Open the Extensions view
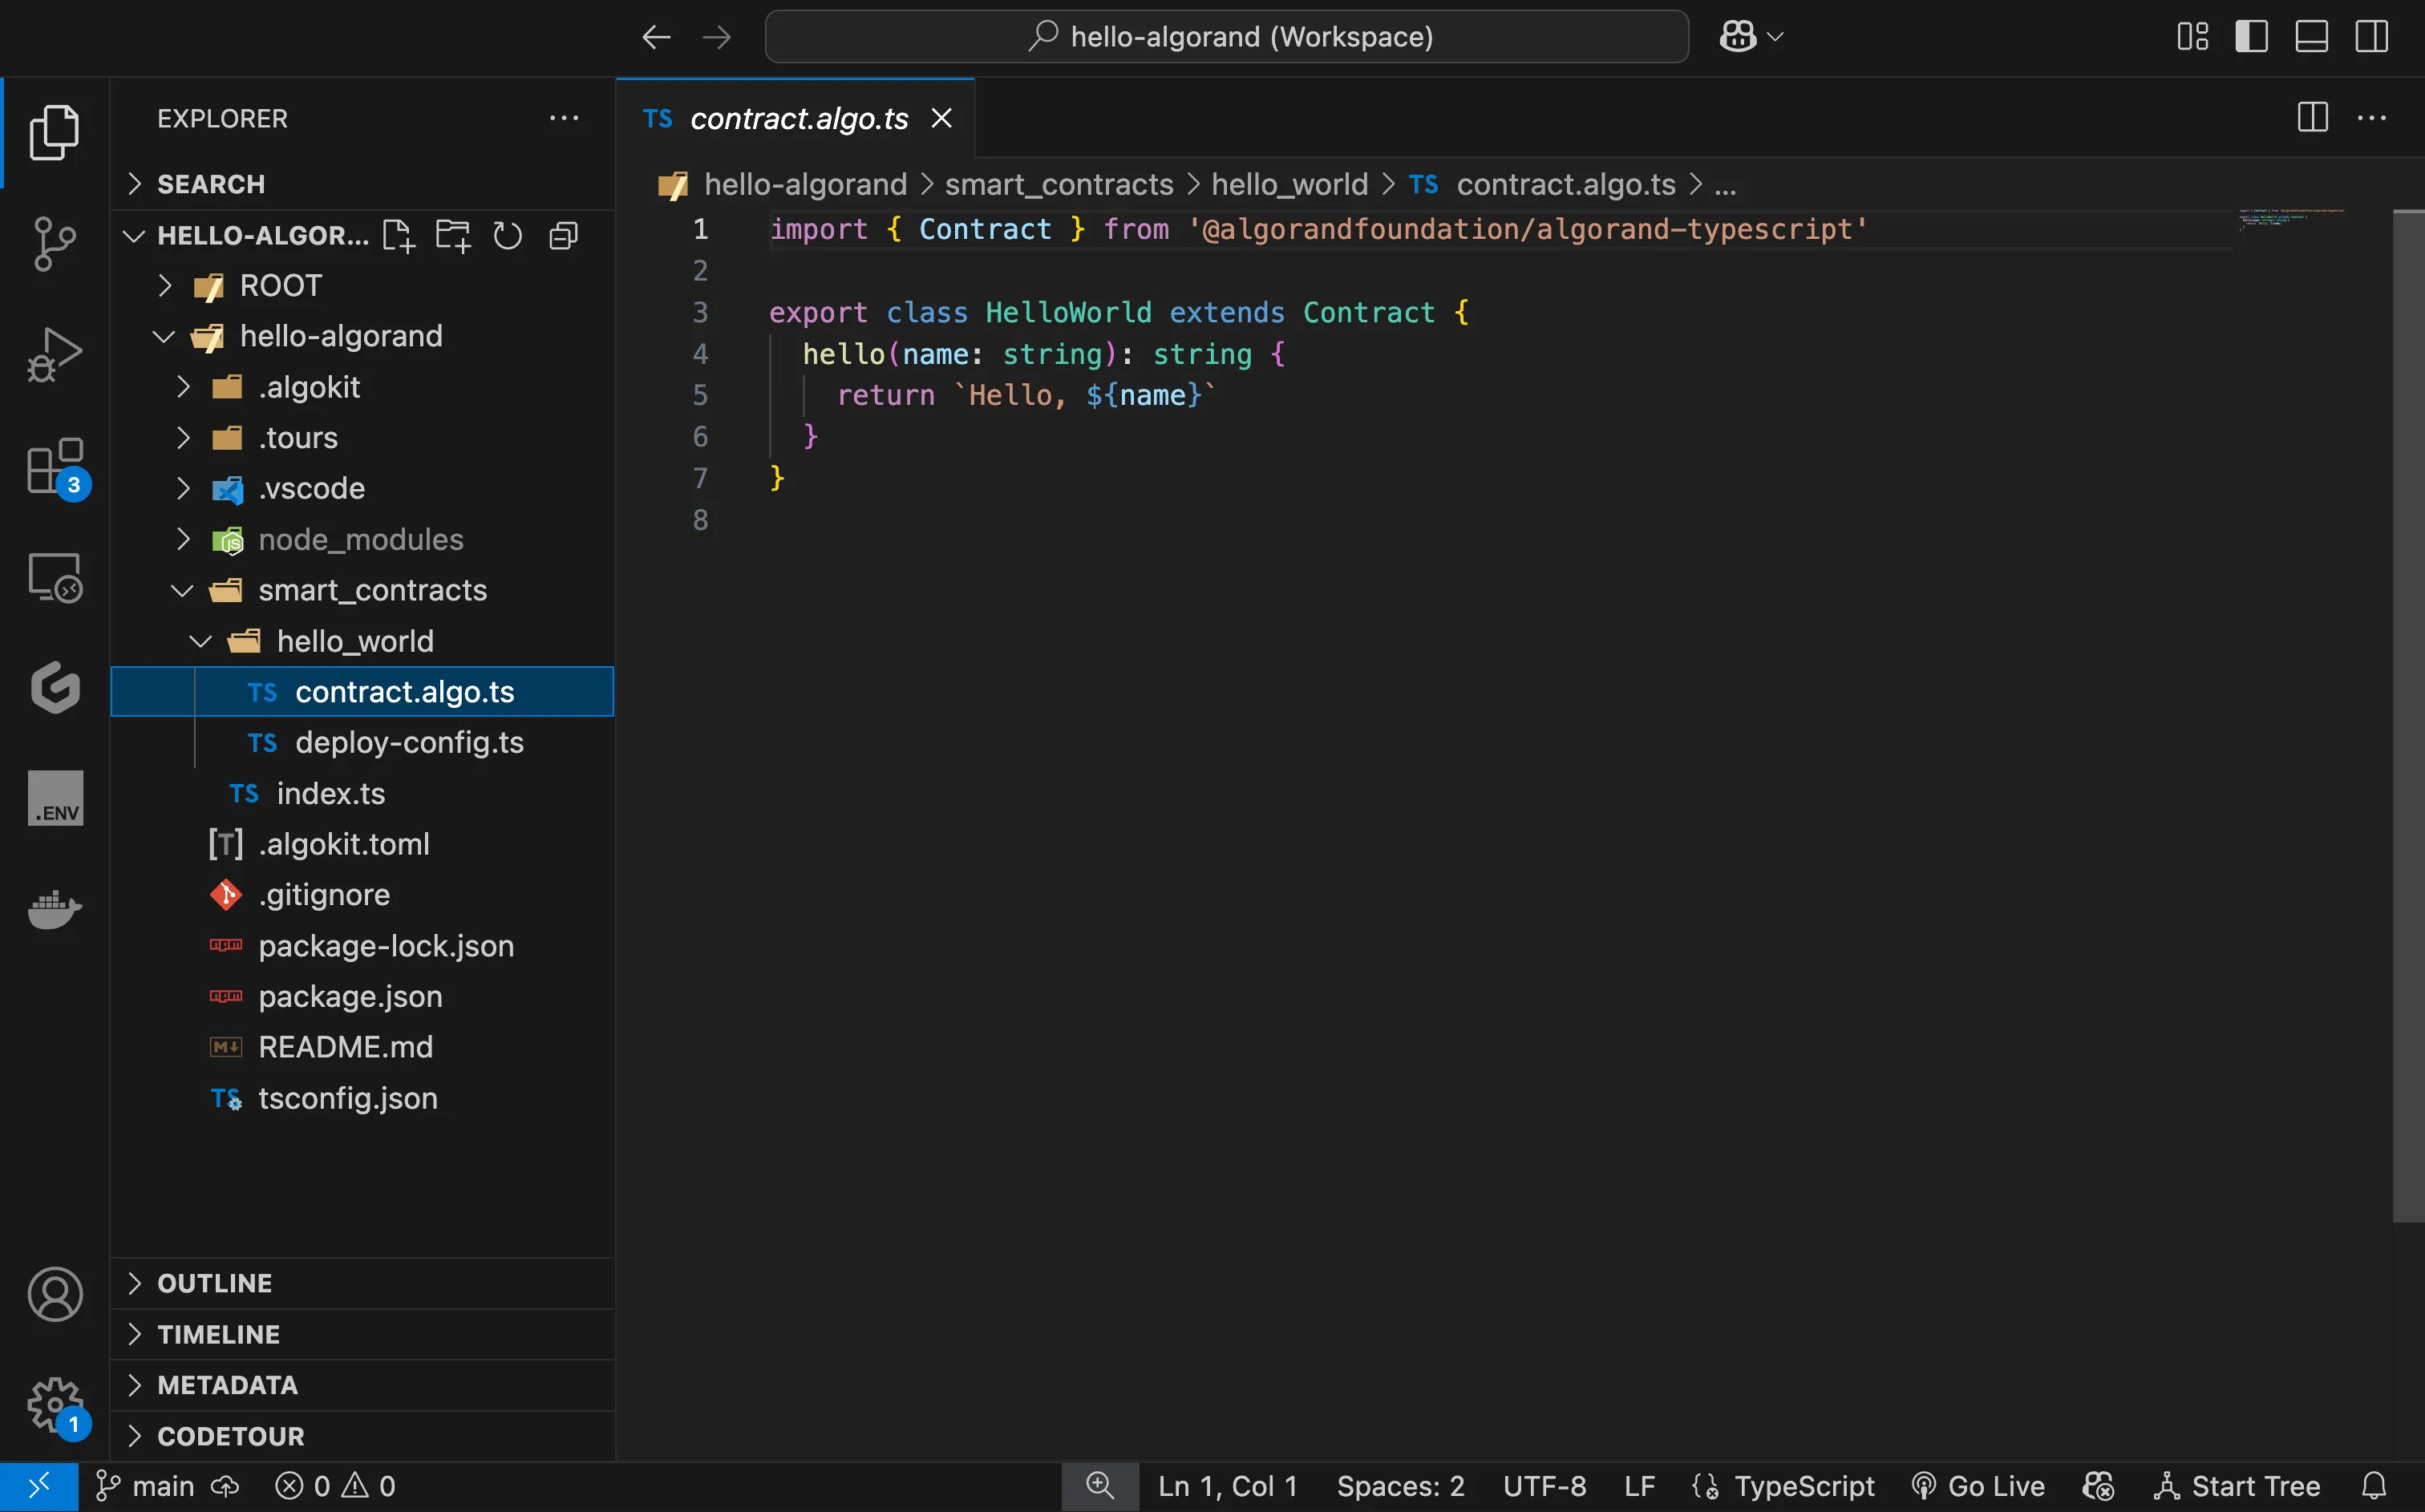 click(54, 466)
